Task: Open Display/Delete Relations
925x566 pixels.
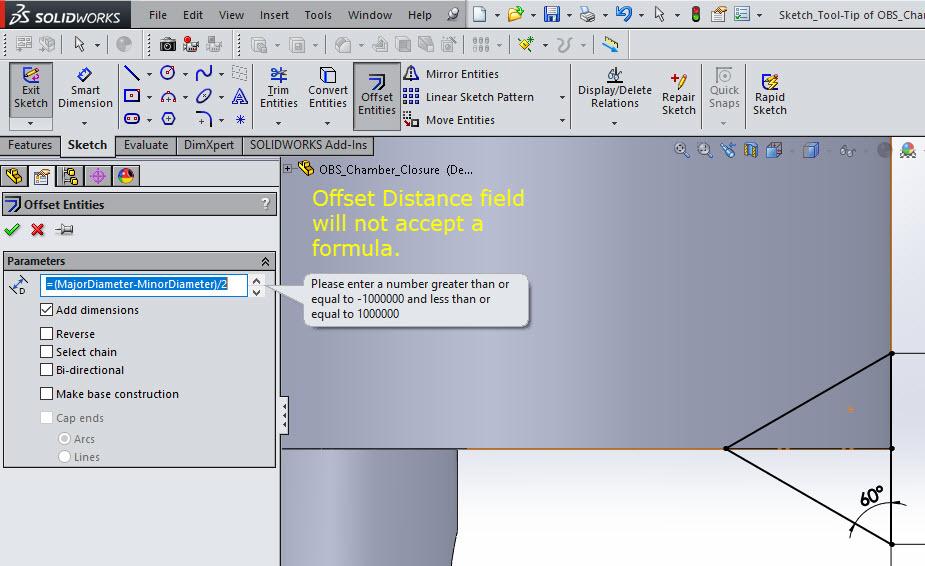Action: 615,89
